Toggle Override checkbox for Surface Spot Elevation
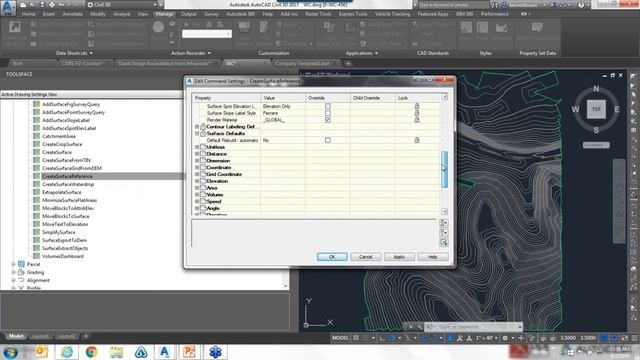 pyautogui.click(x=328, y=106)
